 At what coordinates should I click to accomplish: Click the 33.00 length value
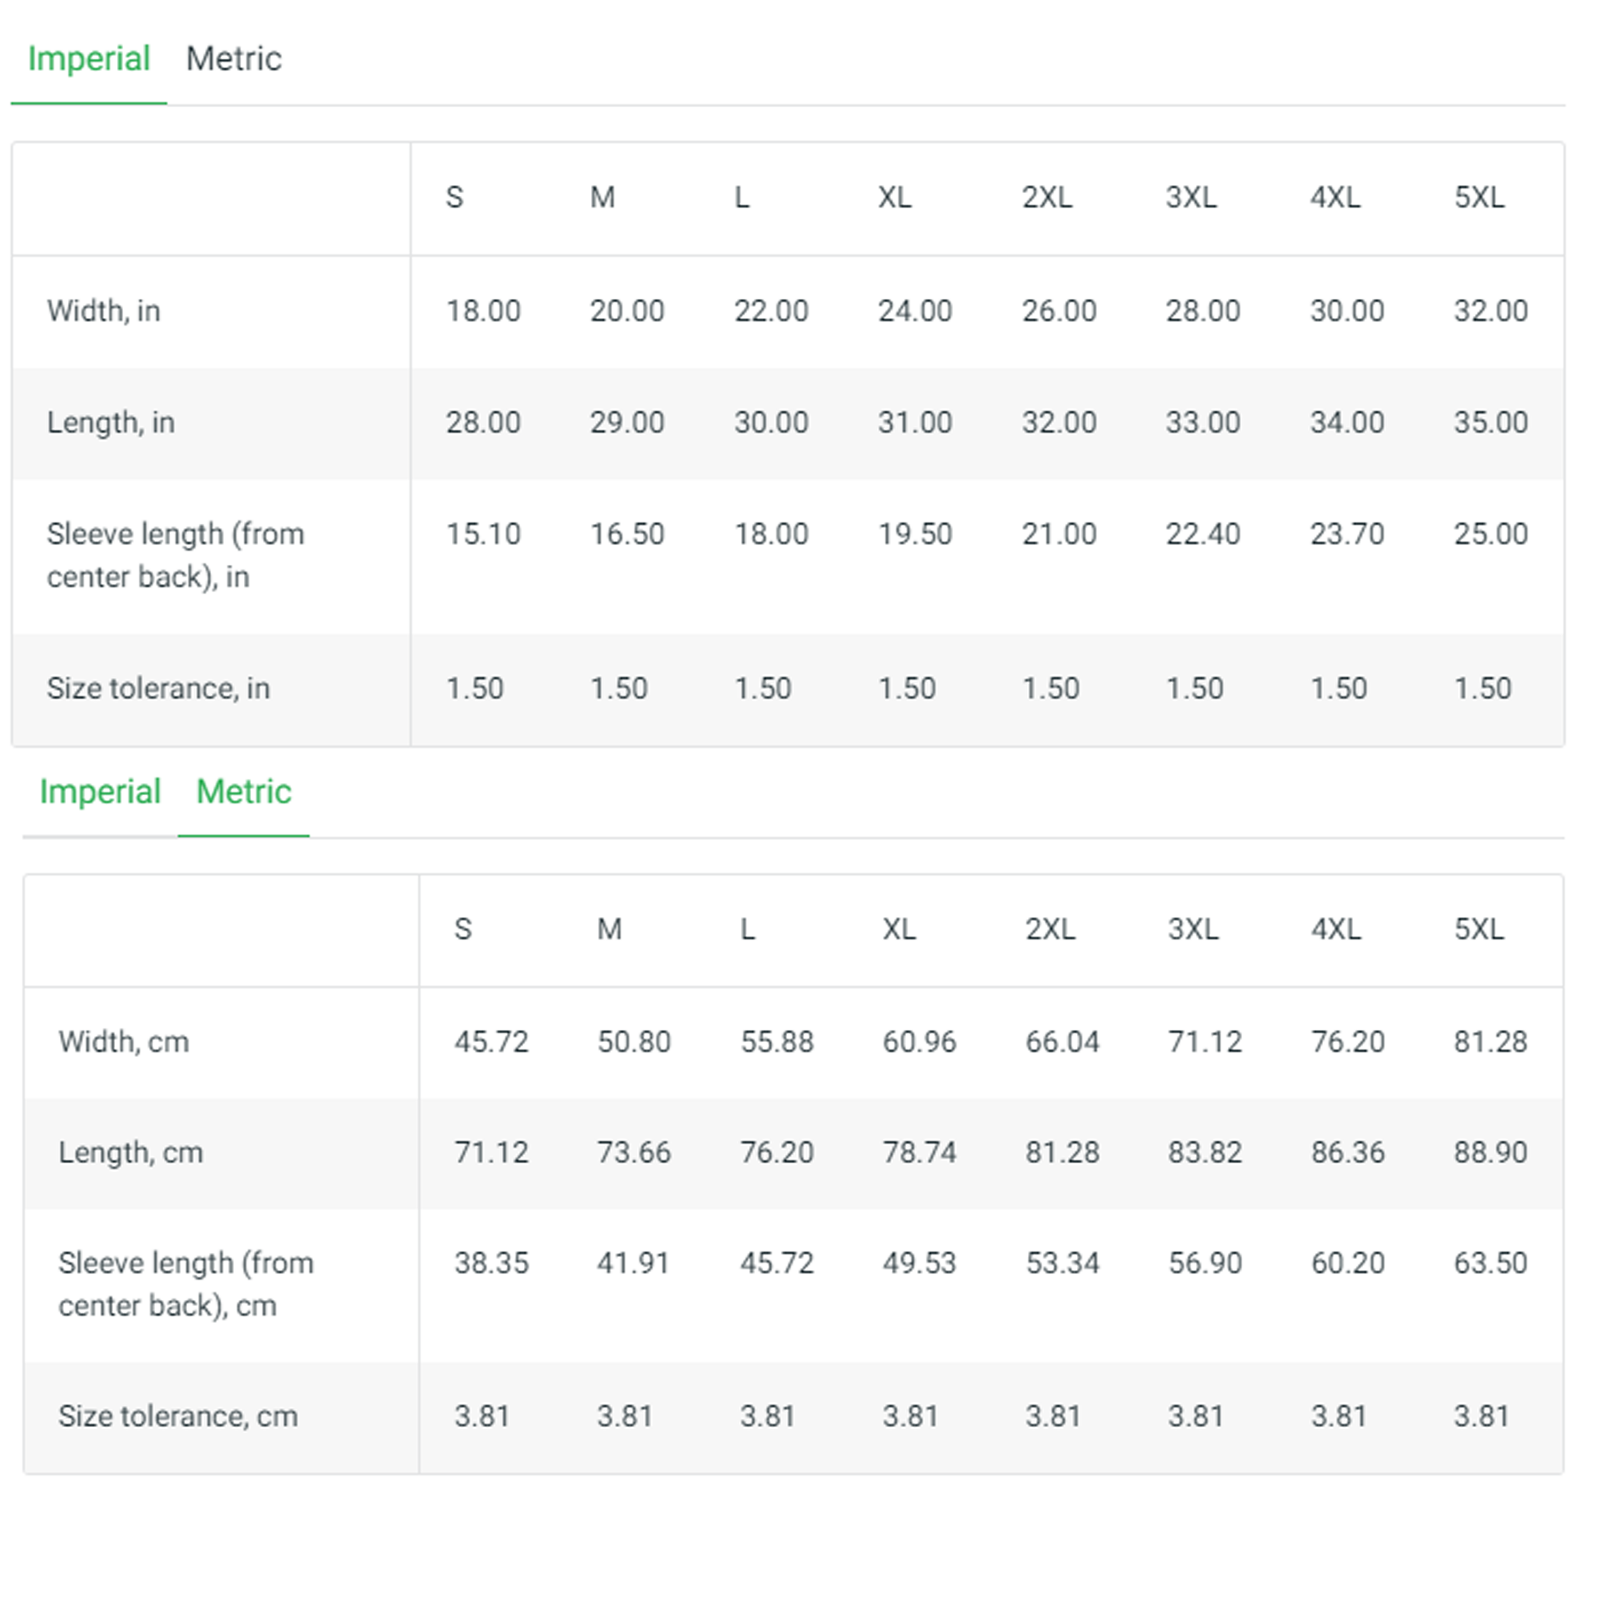tap(1203, 422)
